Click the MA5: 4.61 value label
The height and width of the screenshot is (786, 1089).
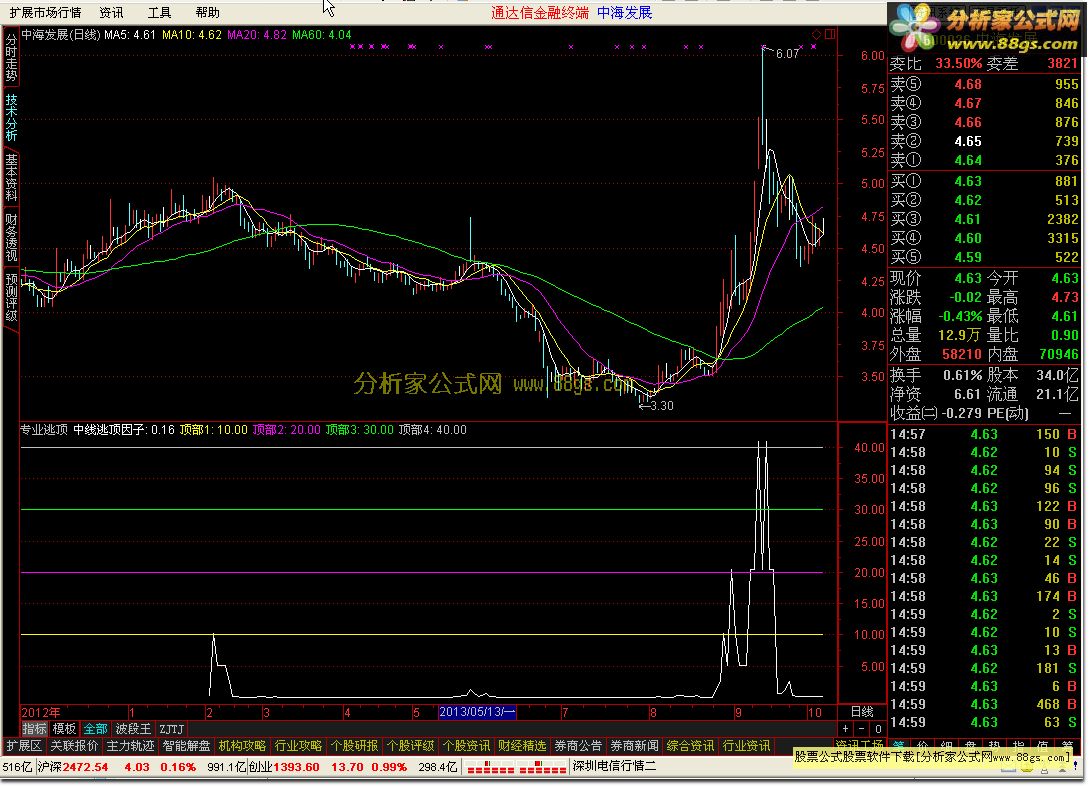tap(130, 35)
